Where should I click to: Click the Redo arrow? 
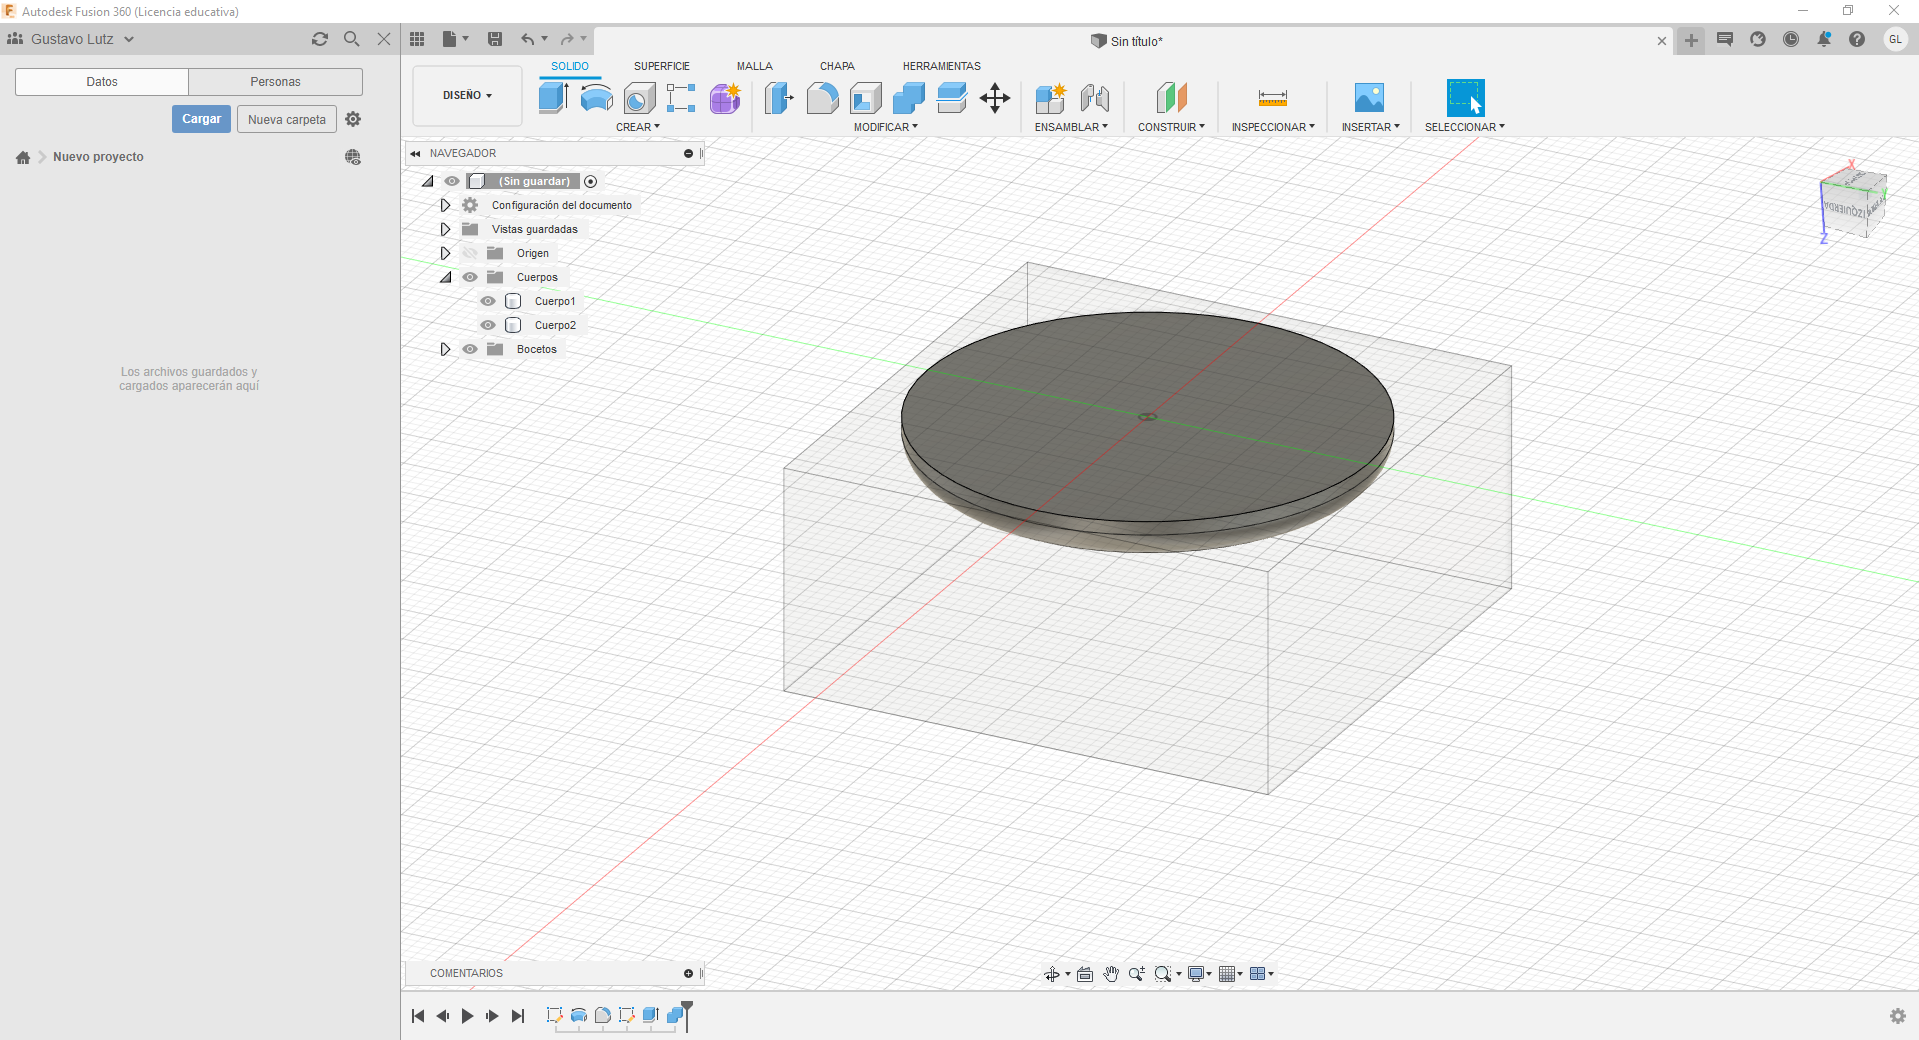[567, 39]
